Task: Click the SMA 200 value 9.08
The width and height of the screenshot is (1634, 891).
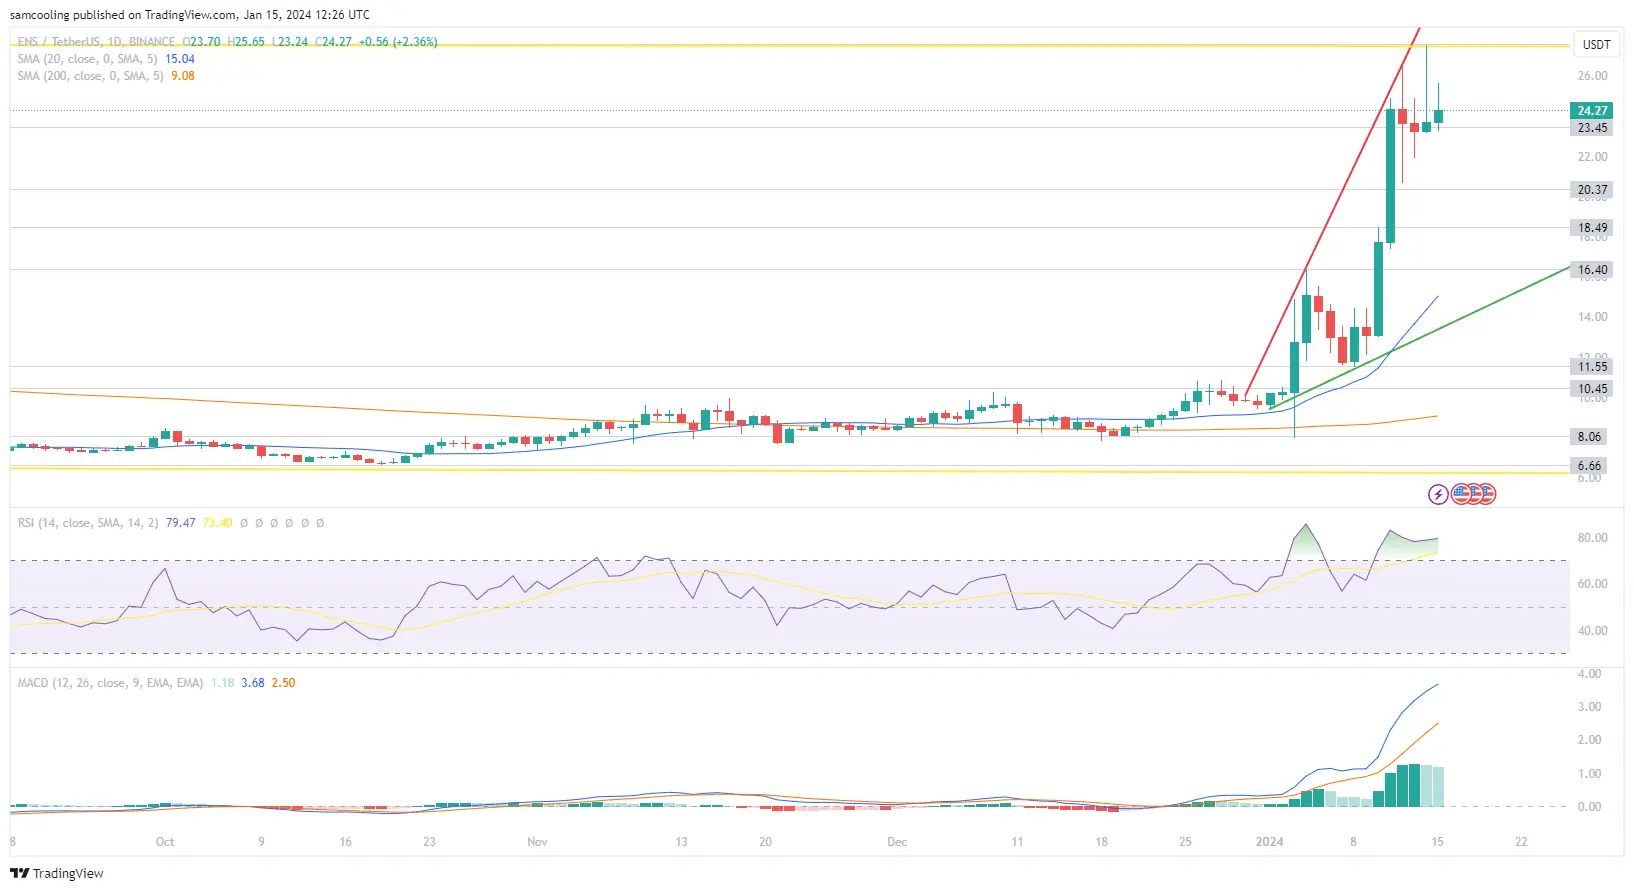Action: coord(183,76)
